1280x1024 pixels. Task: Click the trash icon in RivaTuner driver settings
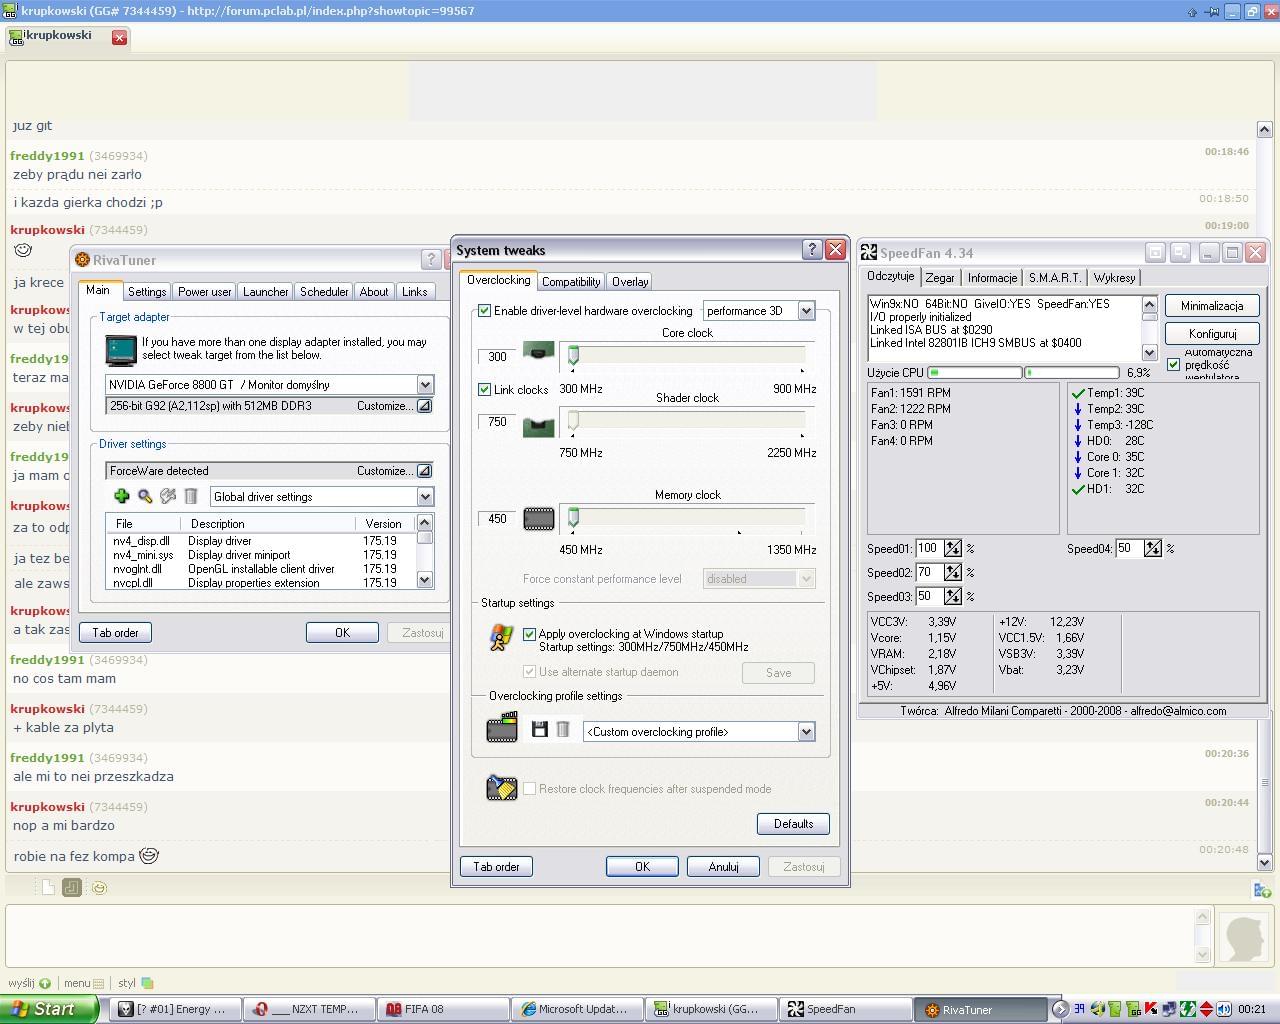tap(191, 496)
